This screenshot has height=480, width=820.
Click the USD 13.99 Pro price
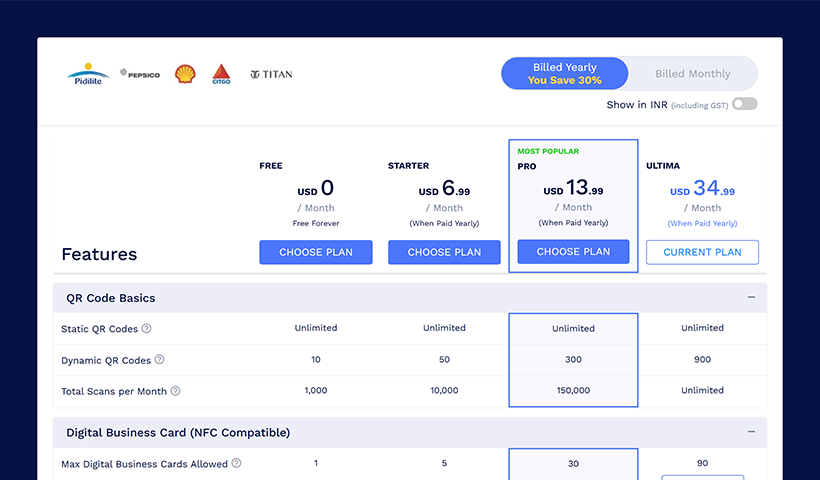coord(573,188)
